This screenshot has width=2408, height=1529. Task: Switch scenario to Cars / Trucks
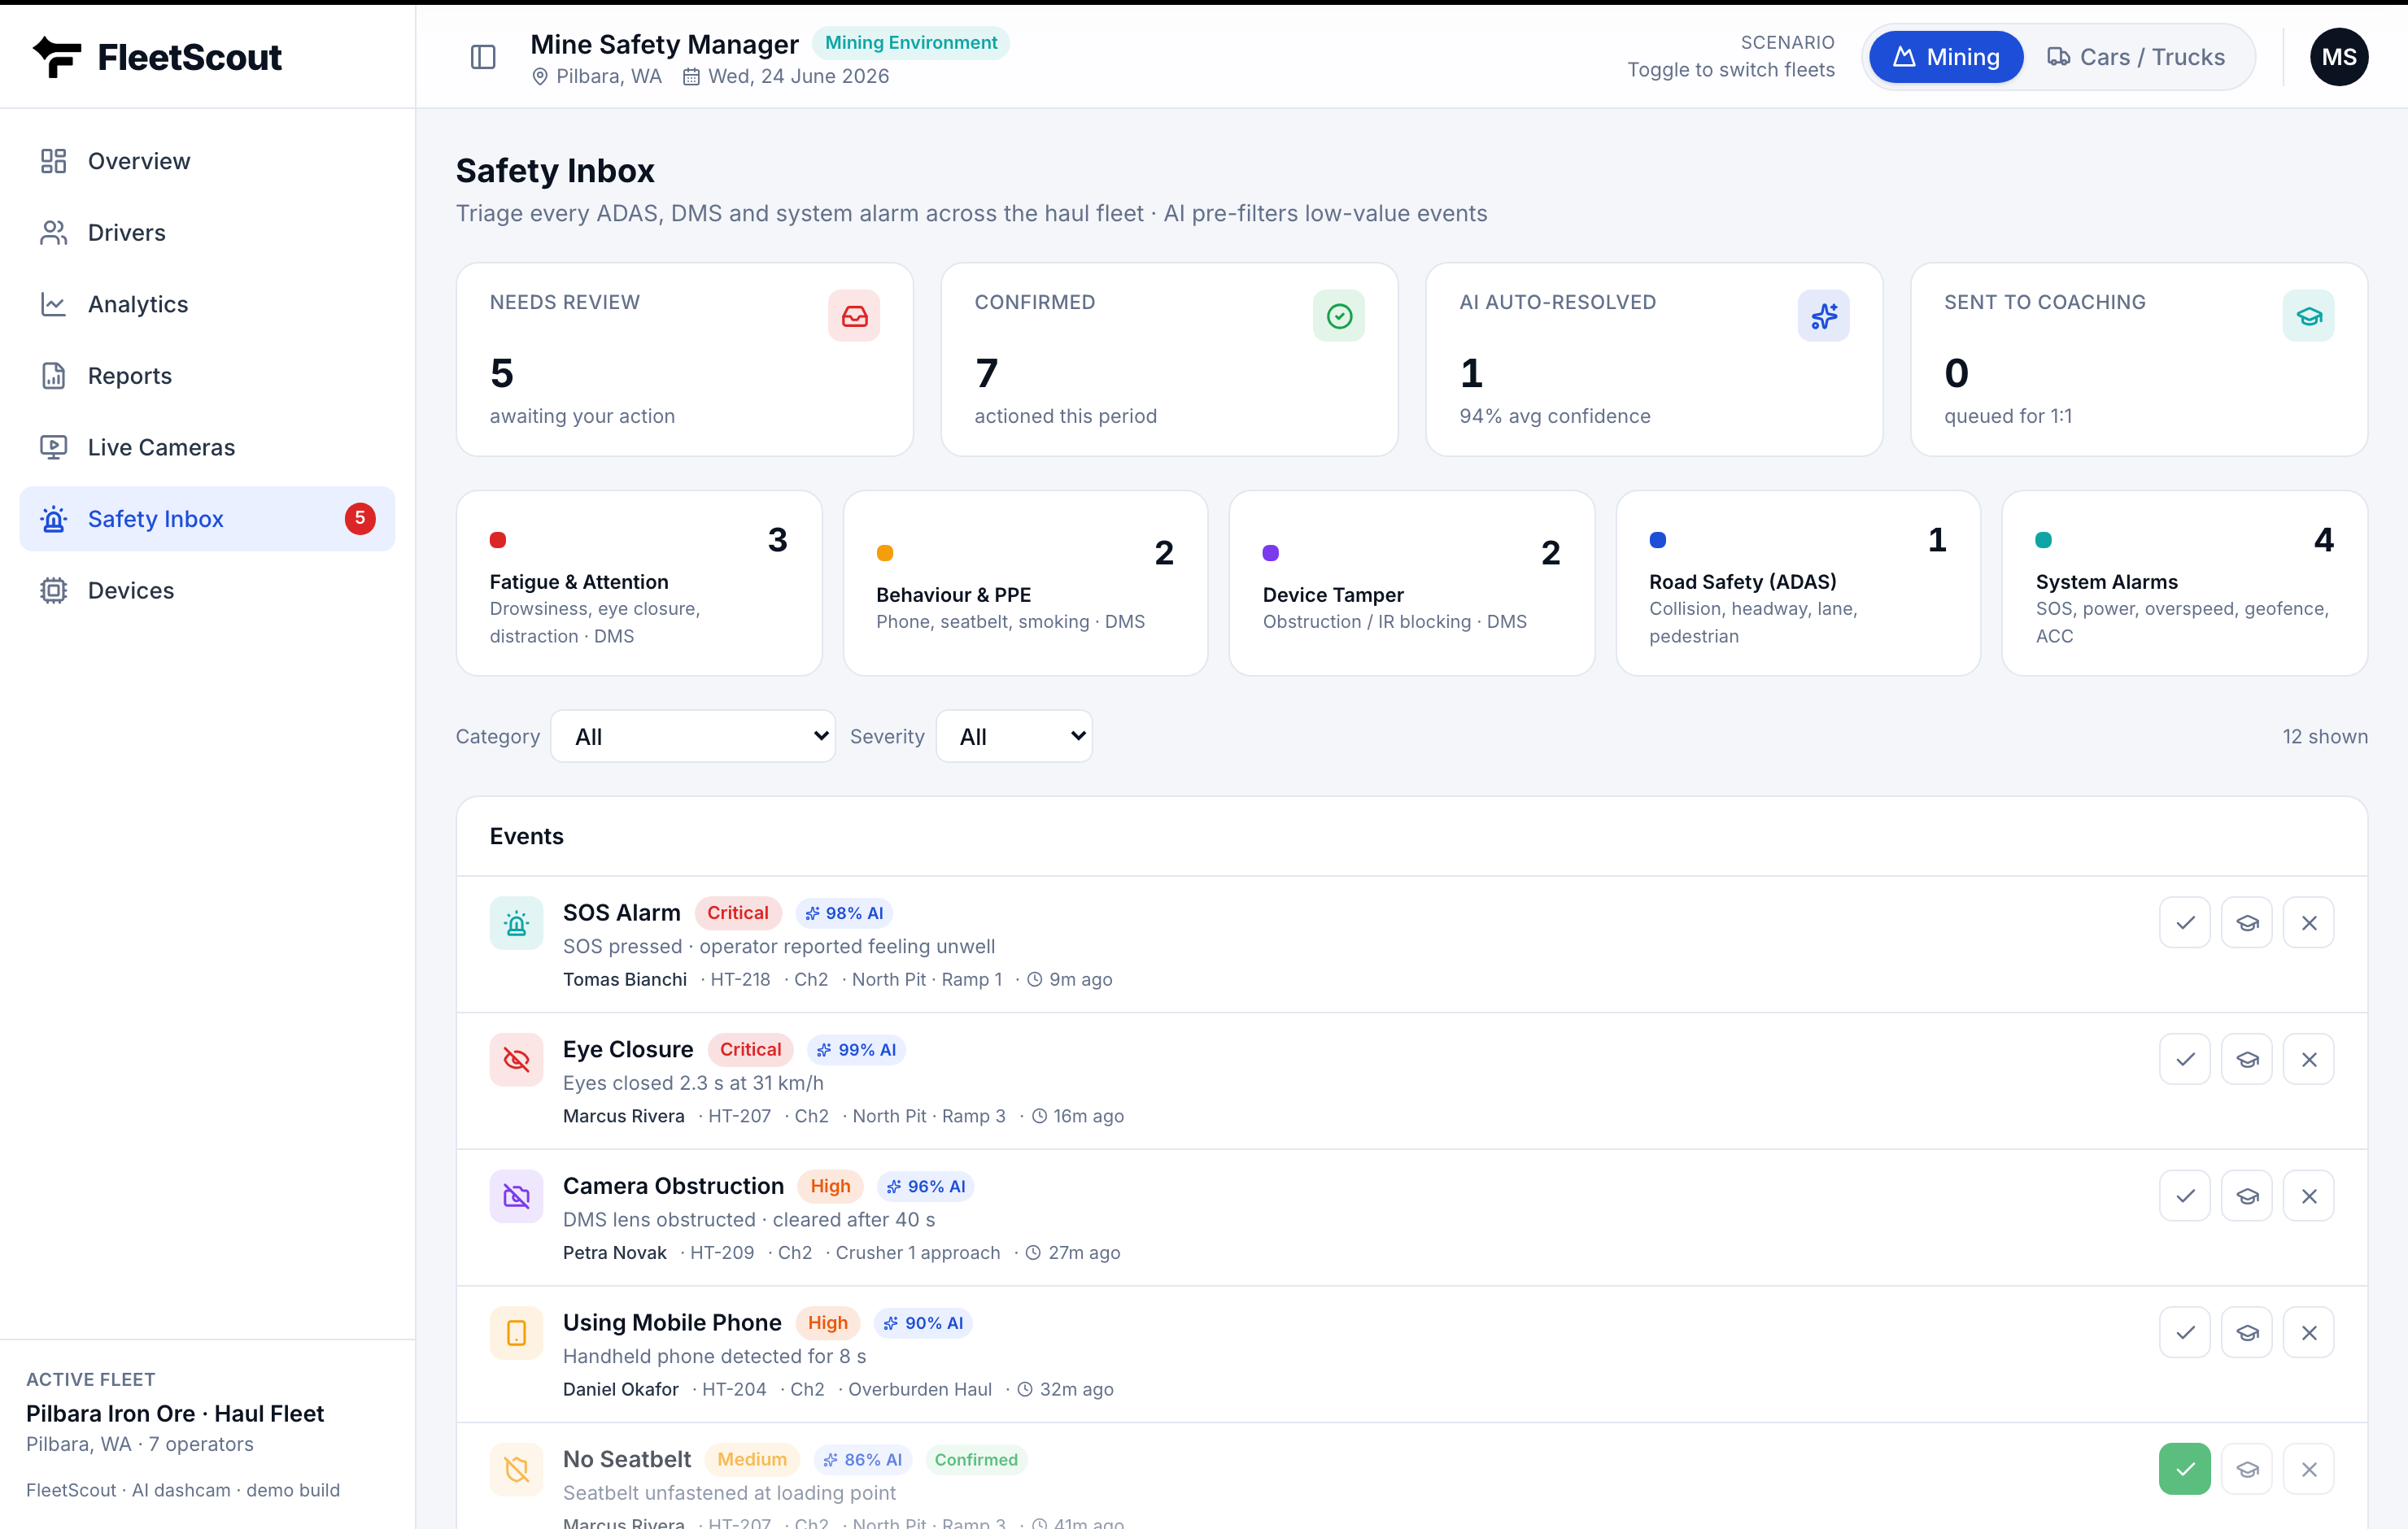2136,57
